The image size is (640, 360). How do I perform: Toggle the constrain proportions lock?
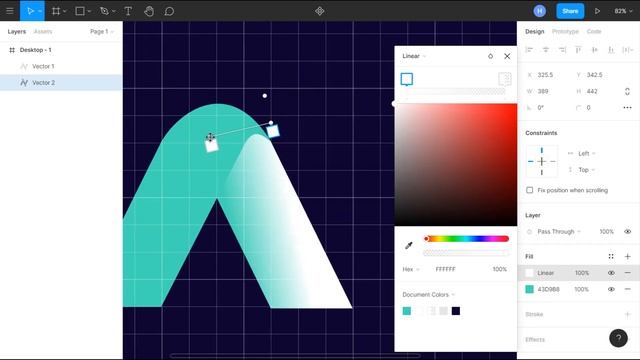tap(627, 91)
